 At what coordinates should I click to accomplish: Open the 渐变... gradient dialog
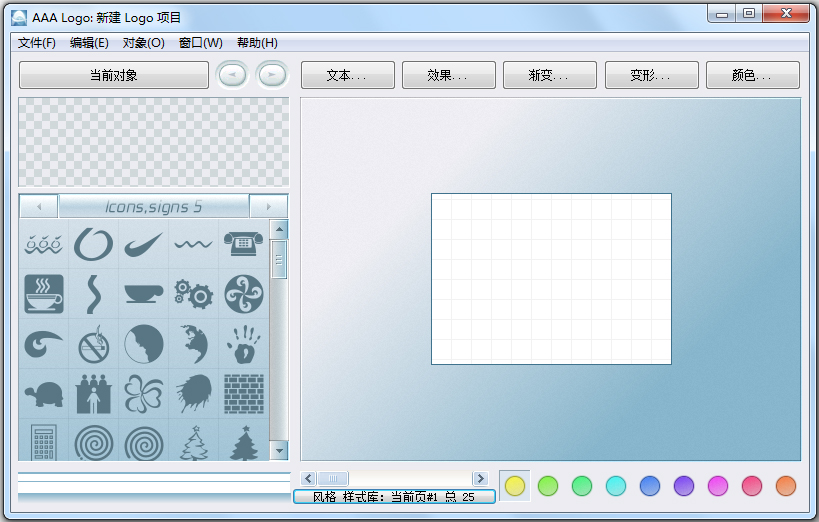click(x=549, y=75)
